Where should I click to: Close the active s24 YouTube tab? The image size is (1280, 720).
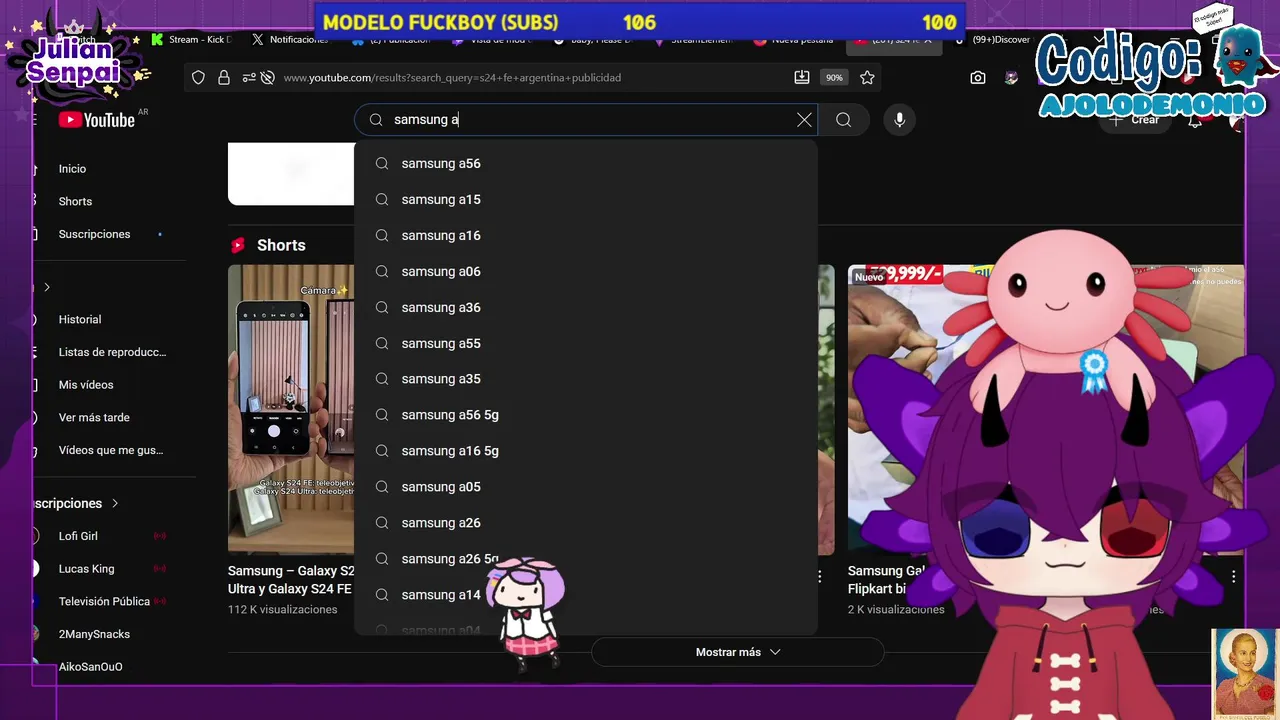pos(928,40)
